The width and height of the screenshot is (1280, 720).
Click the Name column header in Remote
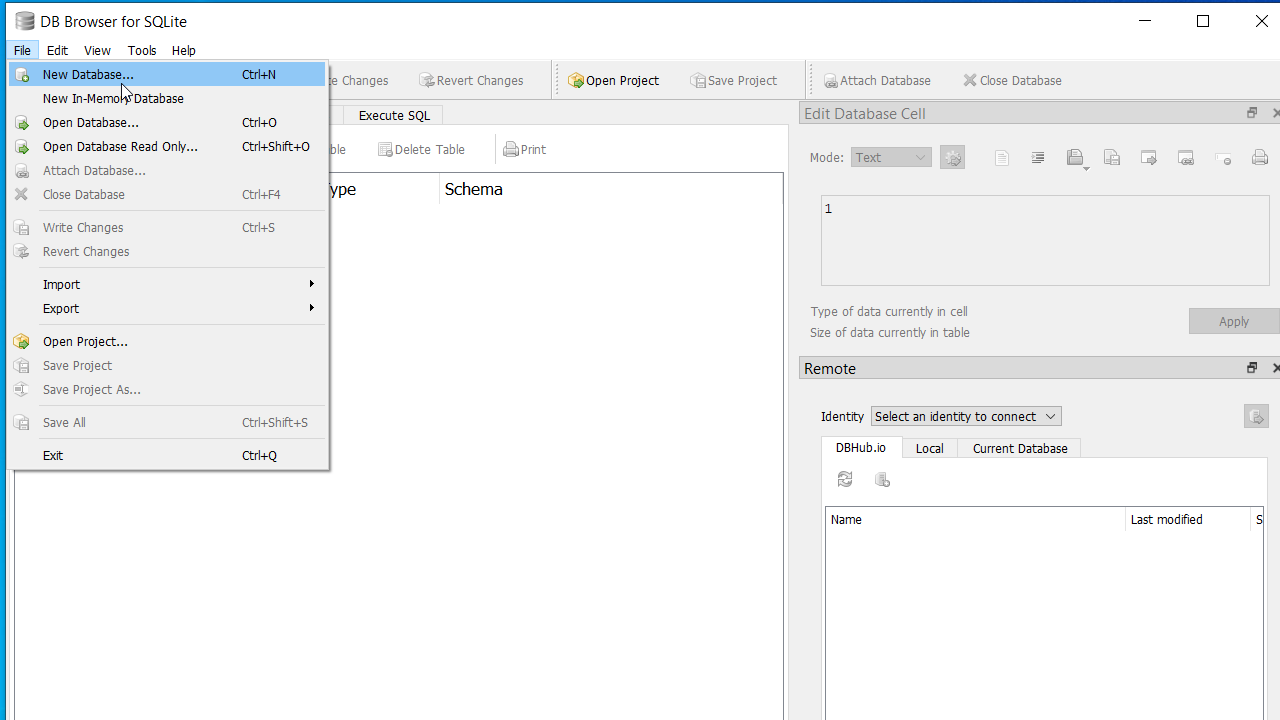coord(975,519)
